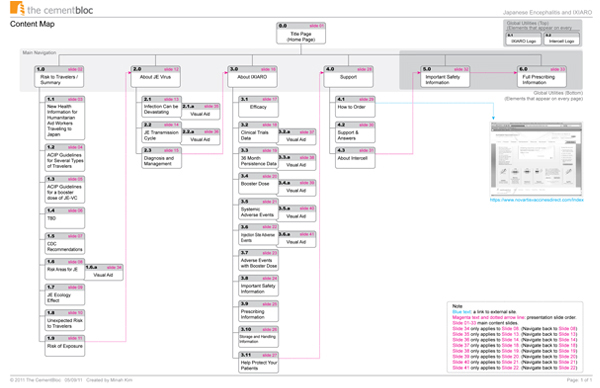The height and width of the screenshot is (388, 600).
Task: Click the Note heading in the legend box
Action: (457, 306)
